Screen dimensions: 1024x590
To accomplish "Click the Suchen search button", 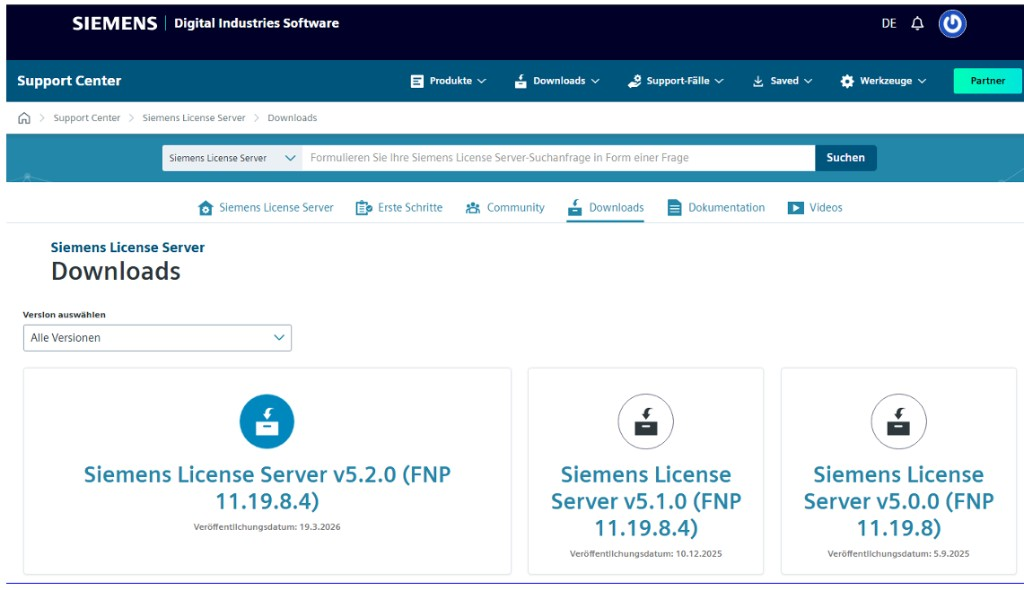I will pyautogui.click(x=846, y=158).
